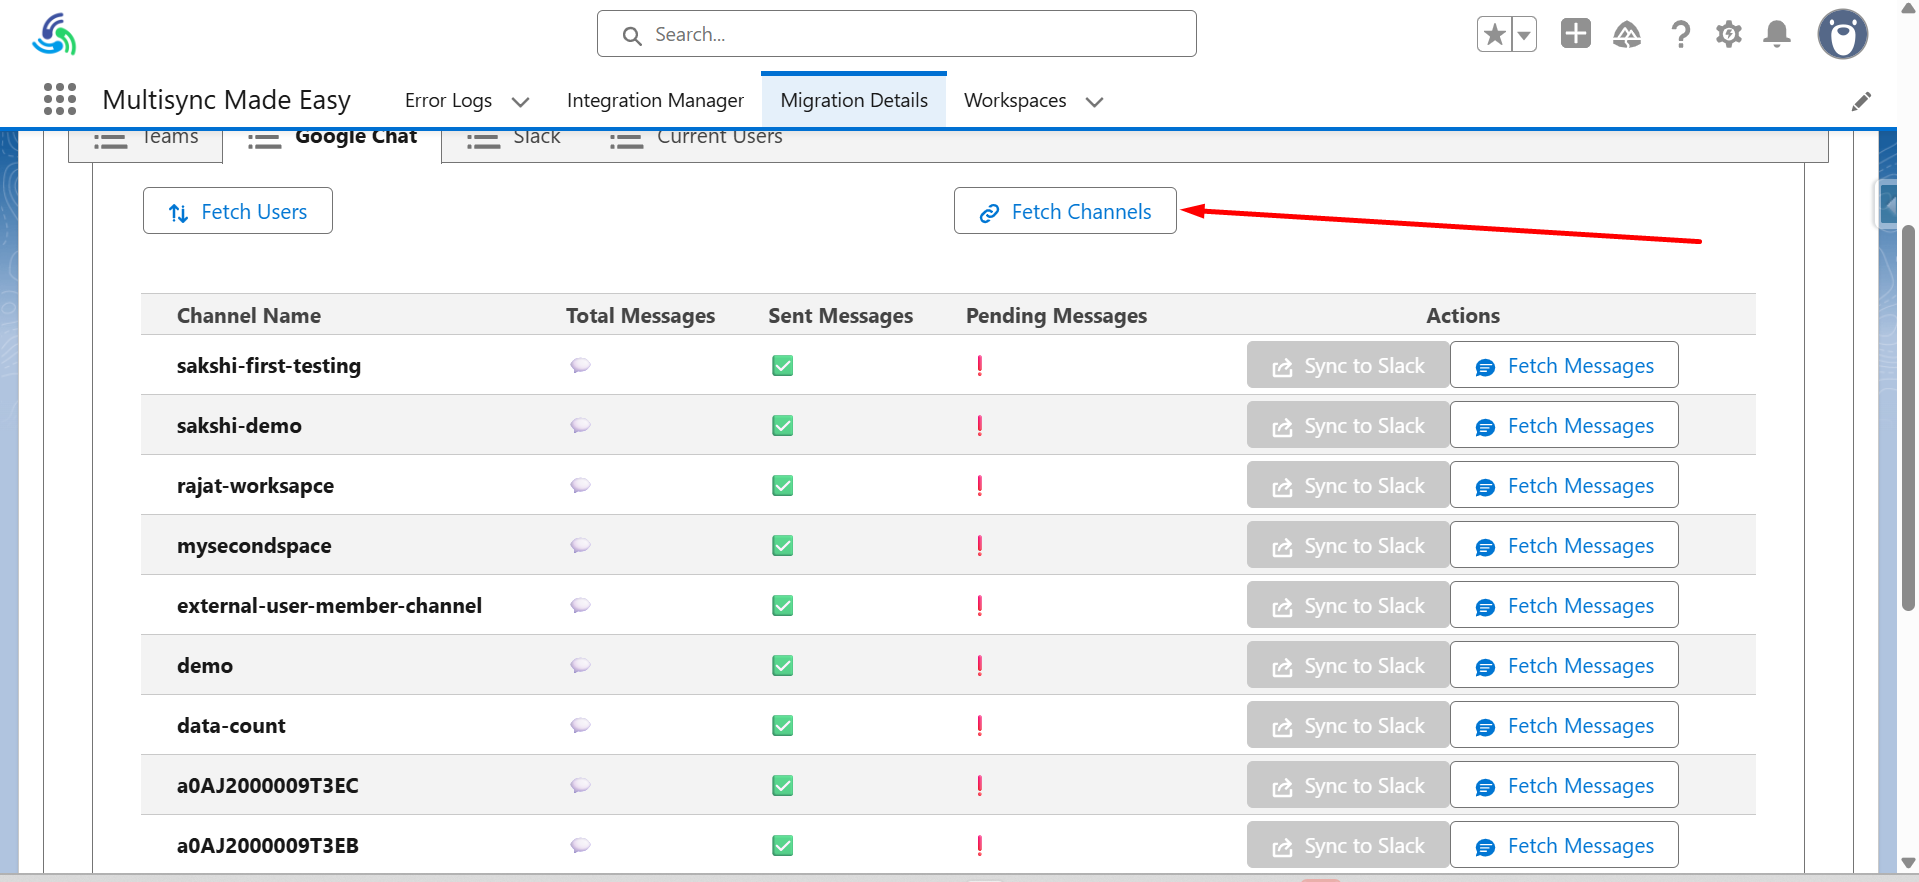Click sent checkbox for sakshi-first-testing

(x=783, y=366)
